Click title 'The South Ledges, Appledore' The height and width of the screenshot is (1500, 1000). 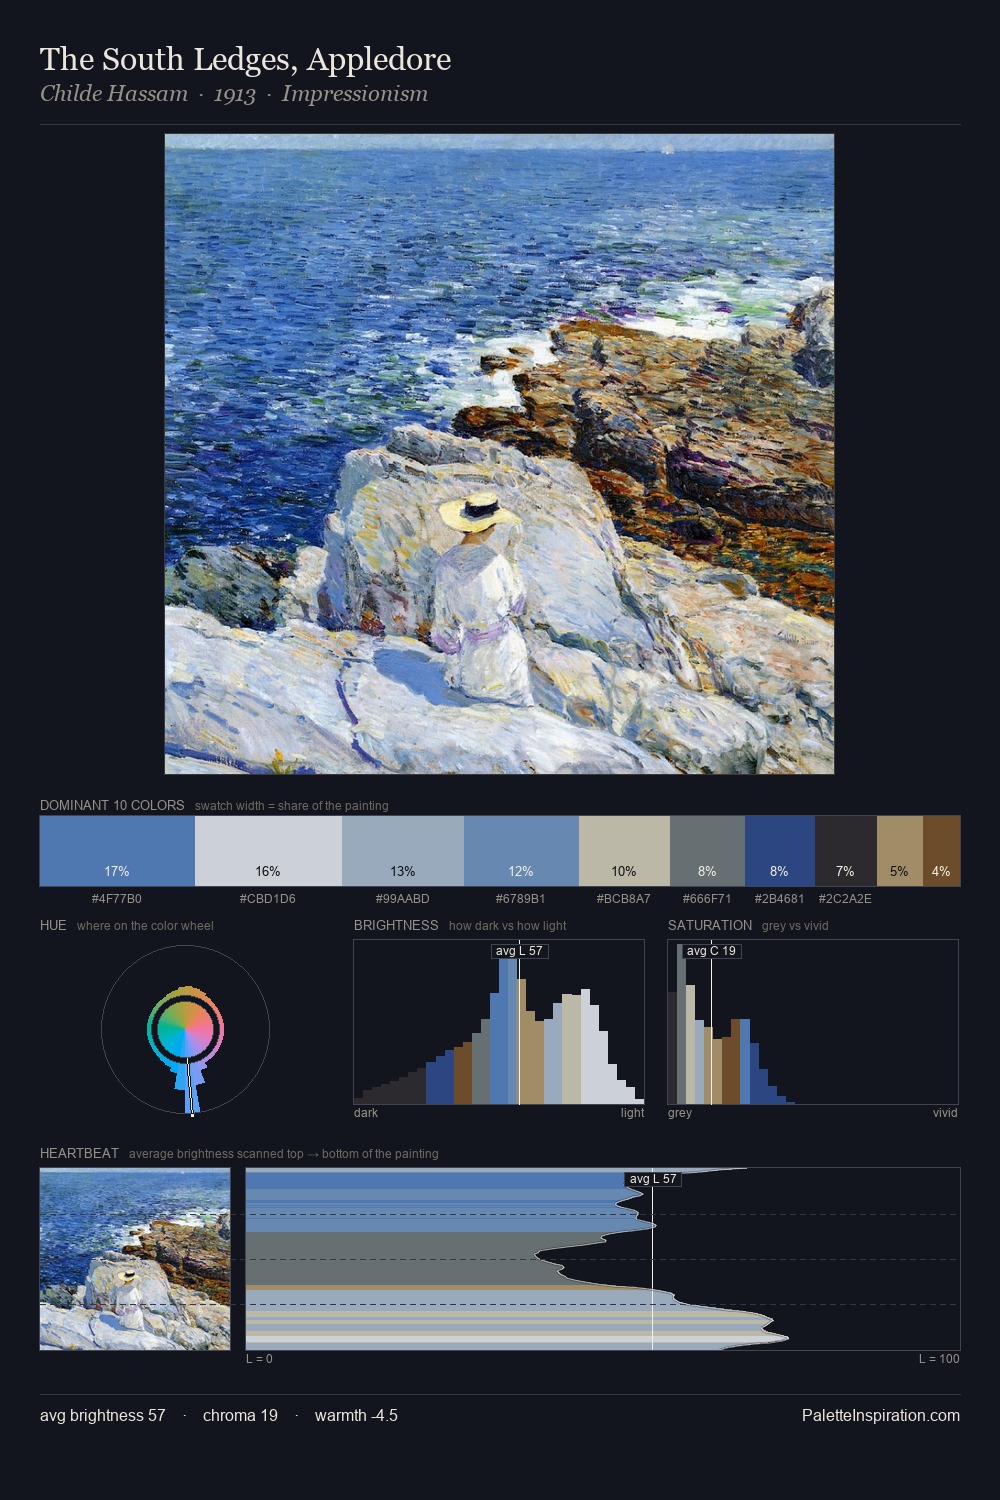(x=245, y=59)
